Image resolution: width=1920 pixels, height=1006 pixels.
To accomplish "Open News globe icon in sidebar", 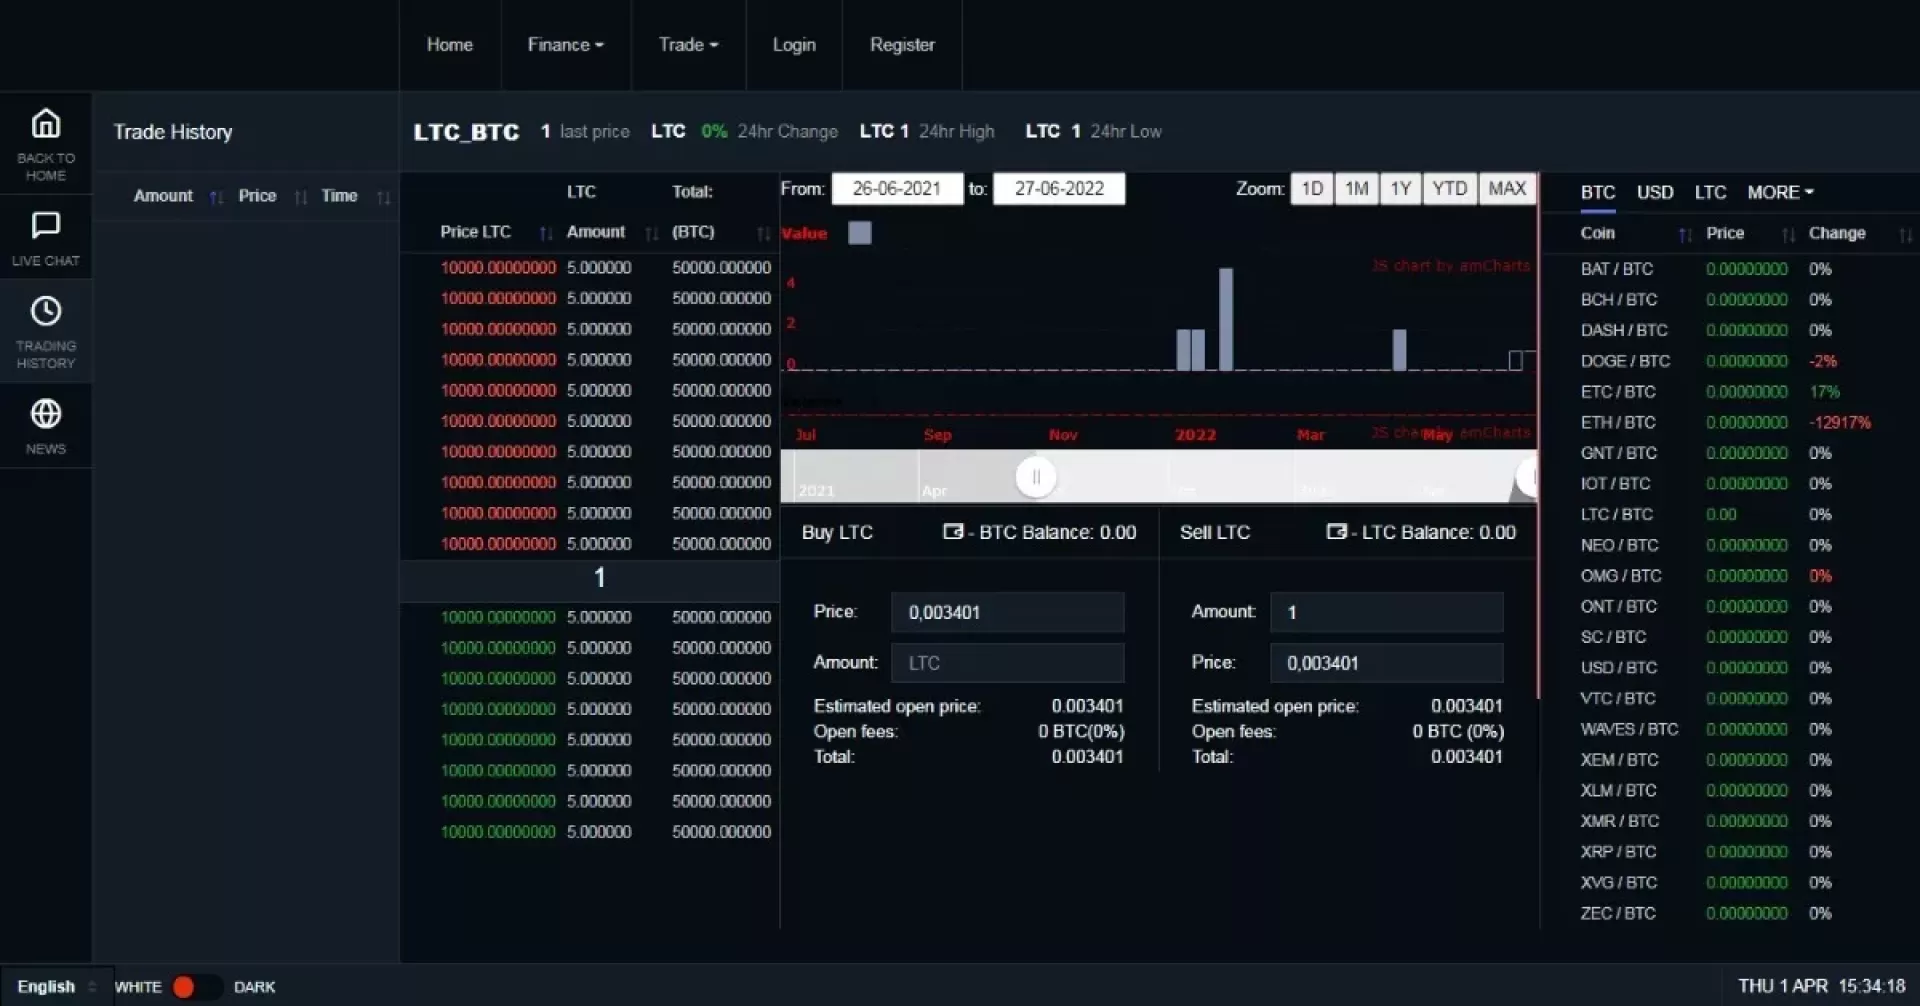I will [x=46, y=414].
